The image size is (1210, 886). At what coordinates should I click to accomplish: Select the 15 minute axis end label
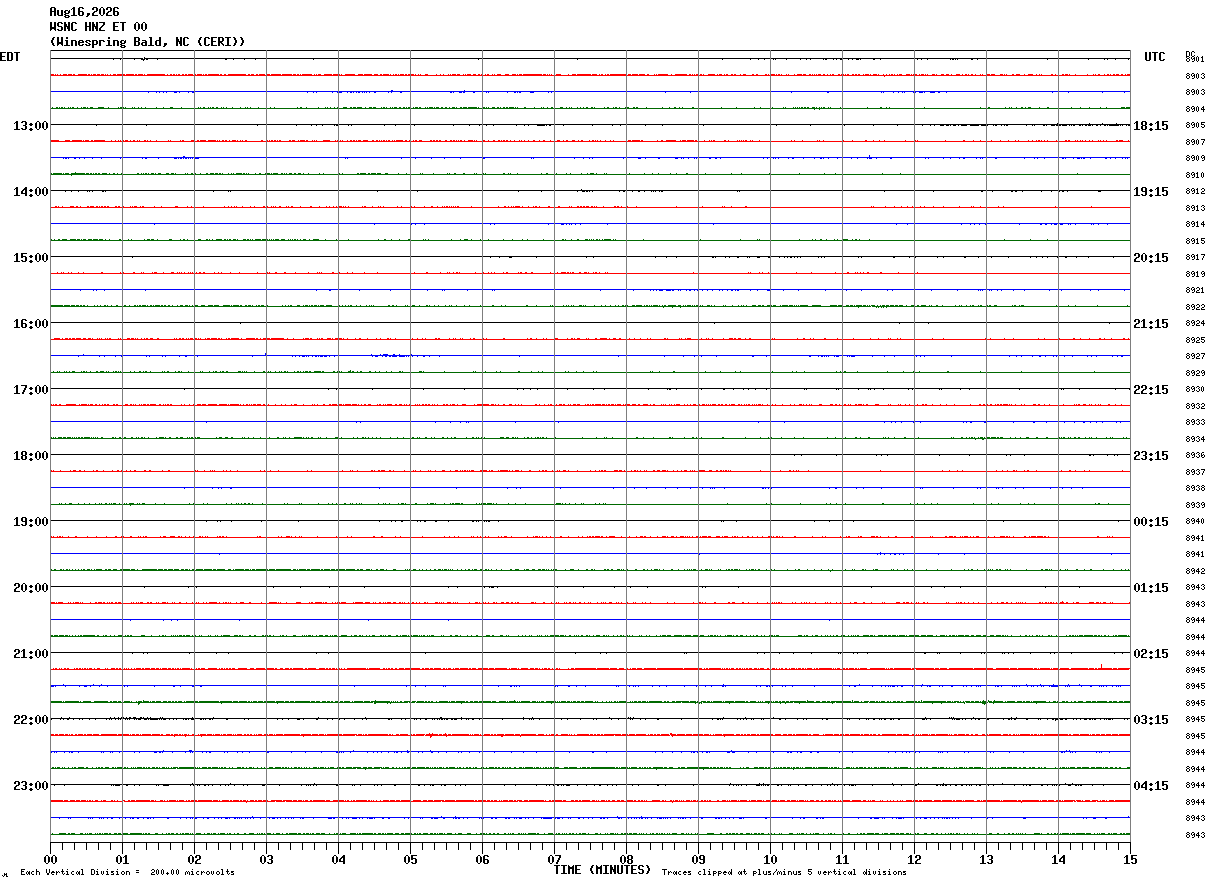[1130, 859]
